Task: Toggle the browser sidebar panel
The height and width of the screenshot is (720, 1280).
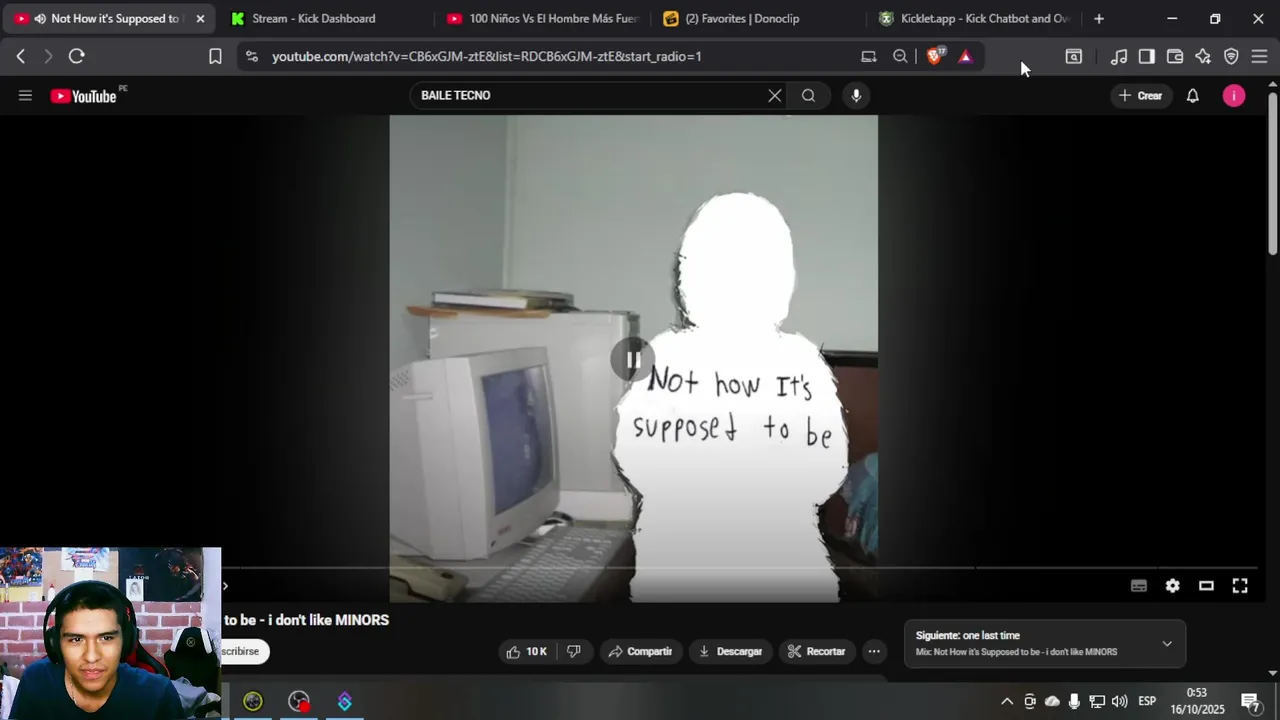Action: 1147,57
